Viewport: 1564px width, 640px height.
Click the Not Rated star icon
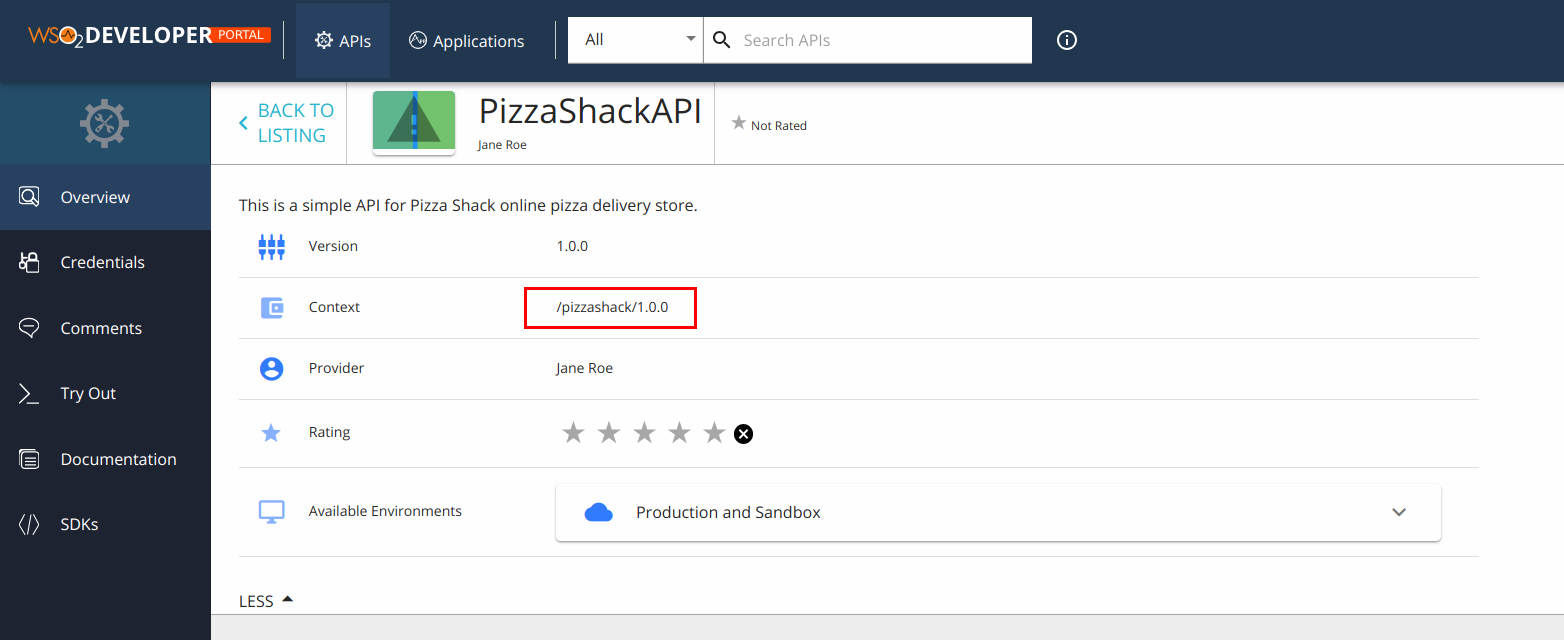tap(739, 123)
